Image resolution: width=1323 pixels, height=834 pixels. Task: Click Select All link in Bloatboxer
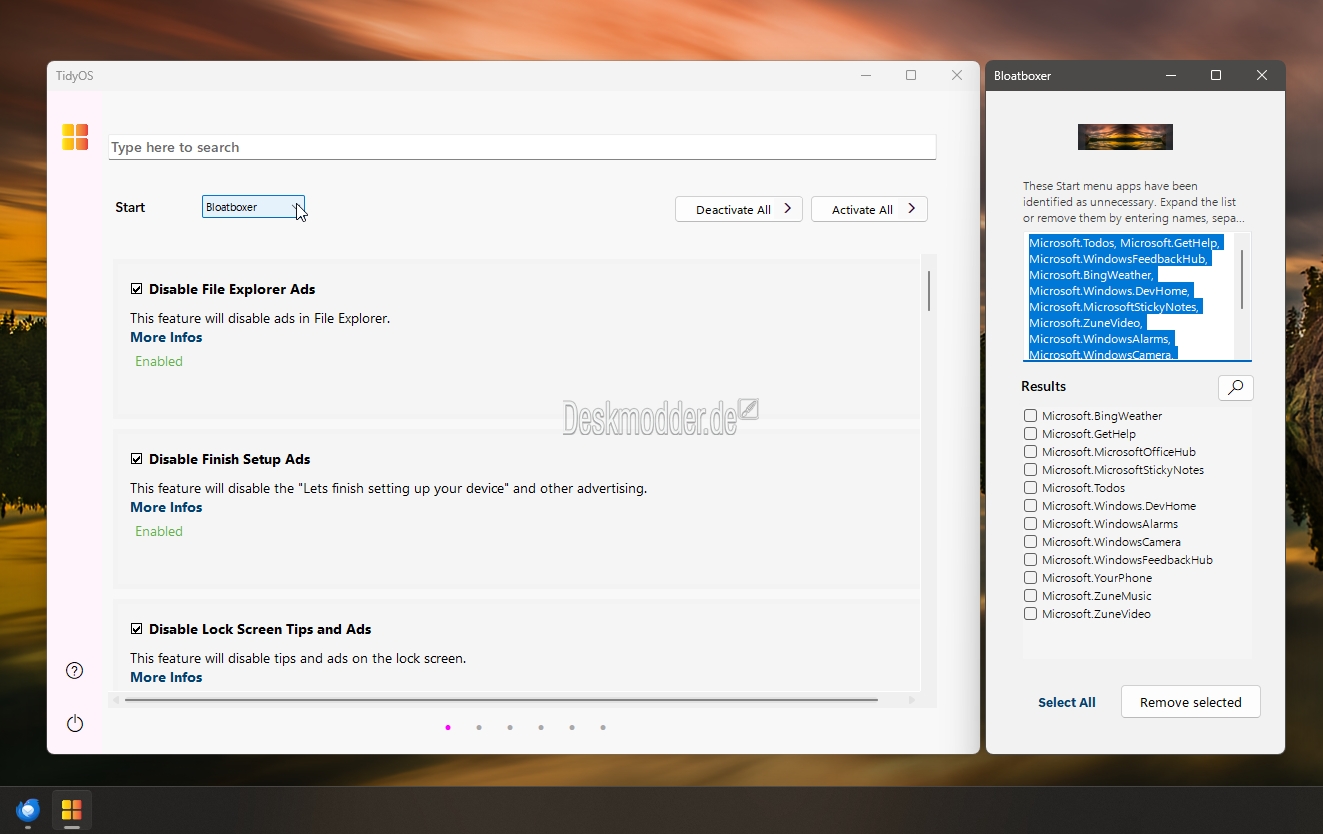click(x=1066, y=702)
